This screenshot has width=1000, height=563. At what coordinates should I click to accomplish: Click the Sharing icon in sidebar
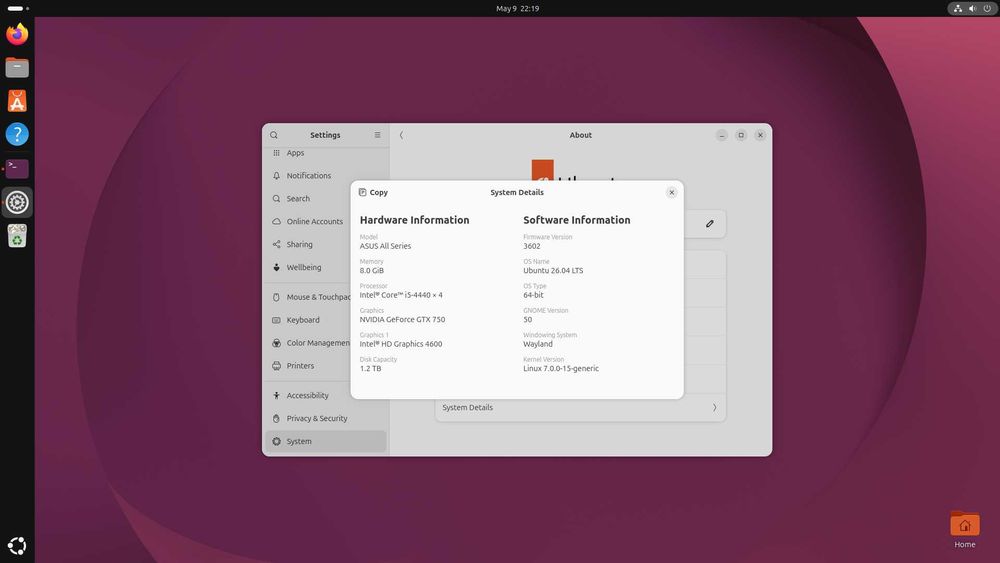click(276, 244)
